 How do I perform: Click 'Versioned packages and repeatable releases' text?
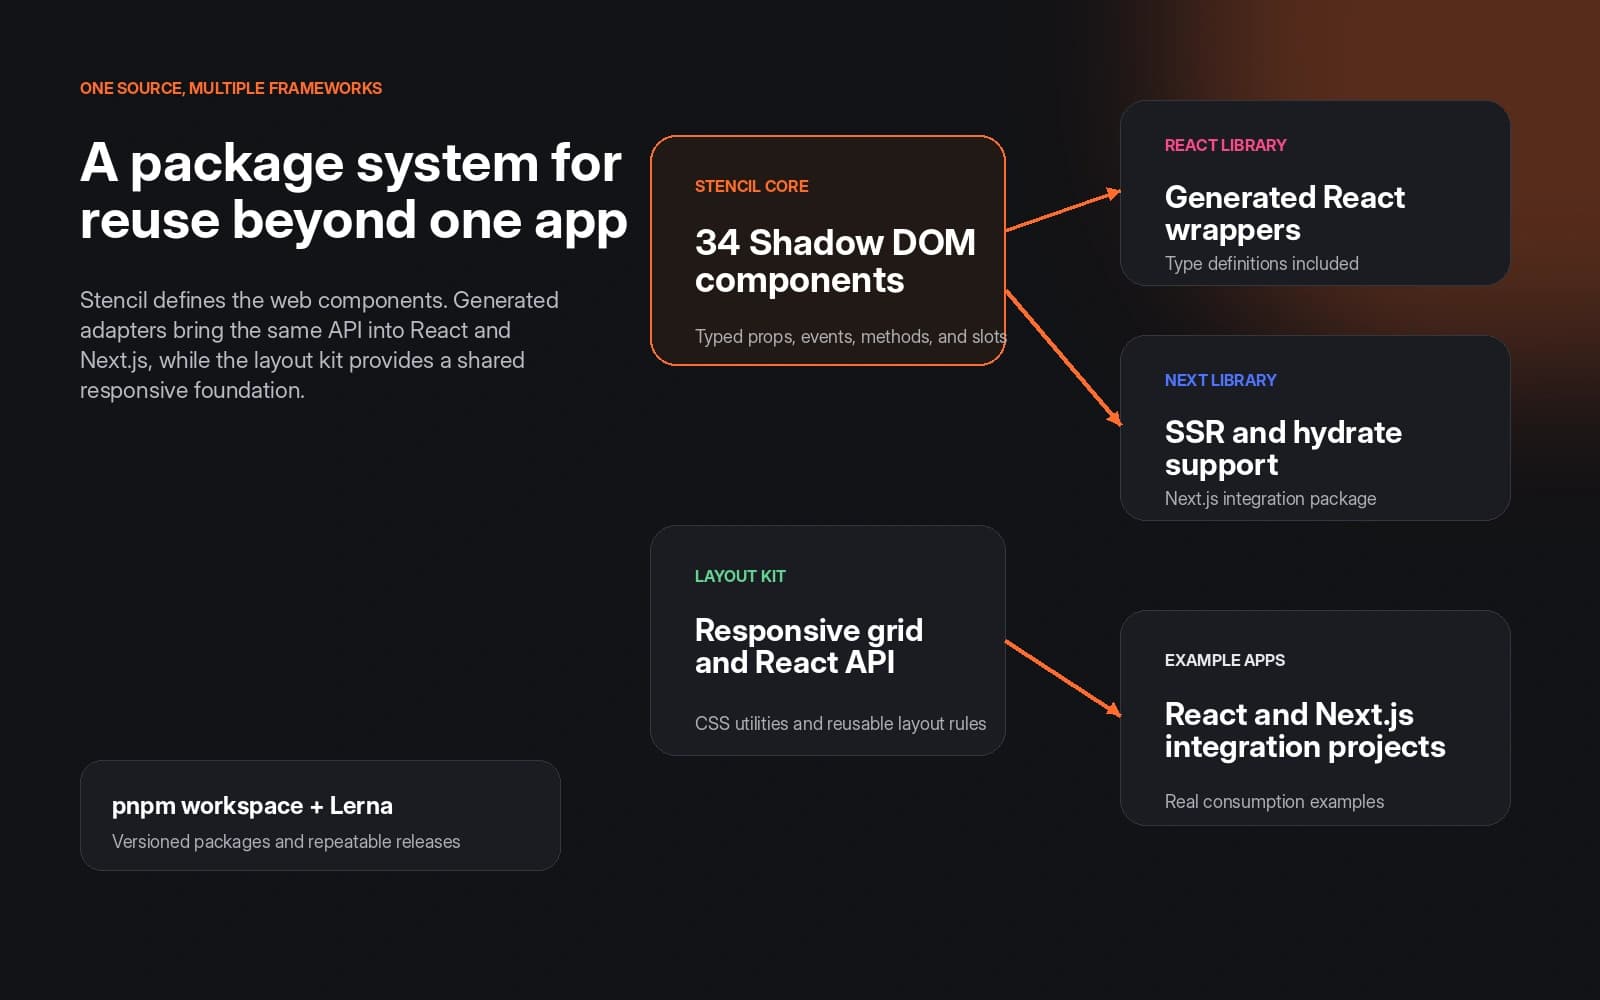pyautogui.click(x=286, y=842)
